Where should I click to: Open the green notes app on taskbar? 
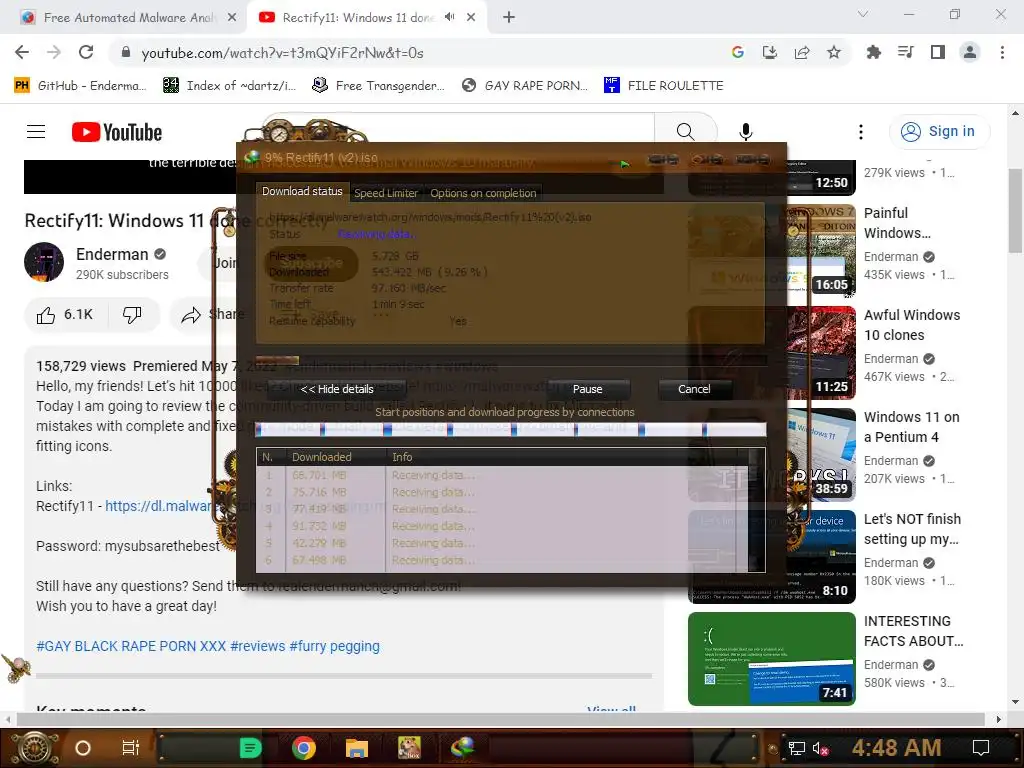251,748
